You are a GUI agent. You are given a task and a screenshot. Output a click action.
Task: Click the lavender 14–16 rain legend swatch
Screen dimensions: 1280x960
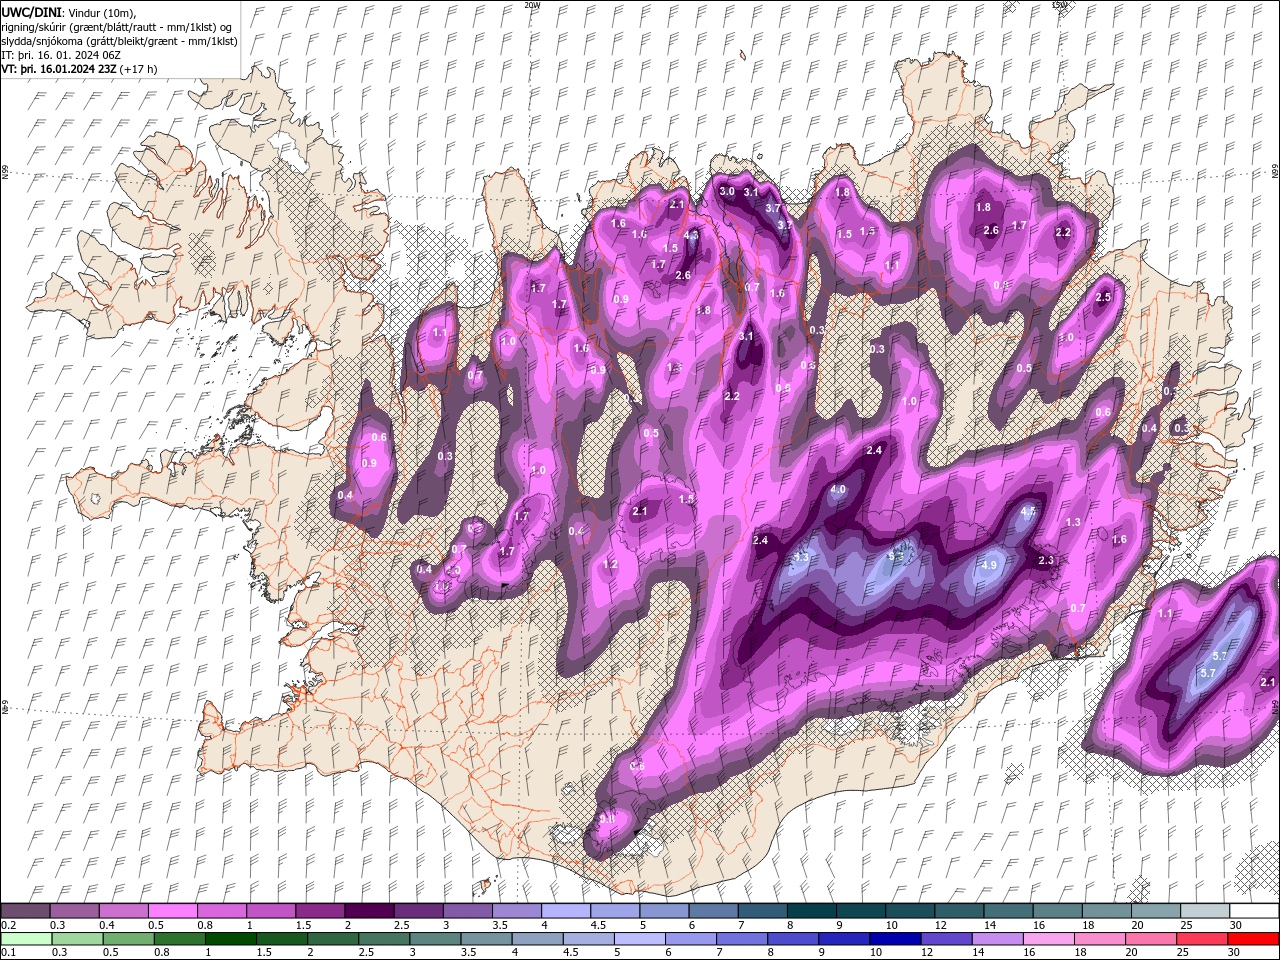click(x=997, y=939)
